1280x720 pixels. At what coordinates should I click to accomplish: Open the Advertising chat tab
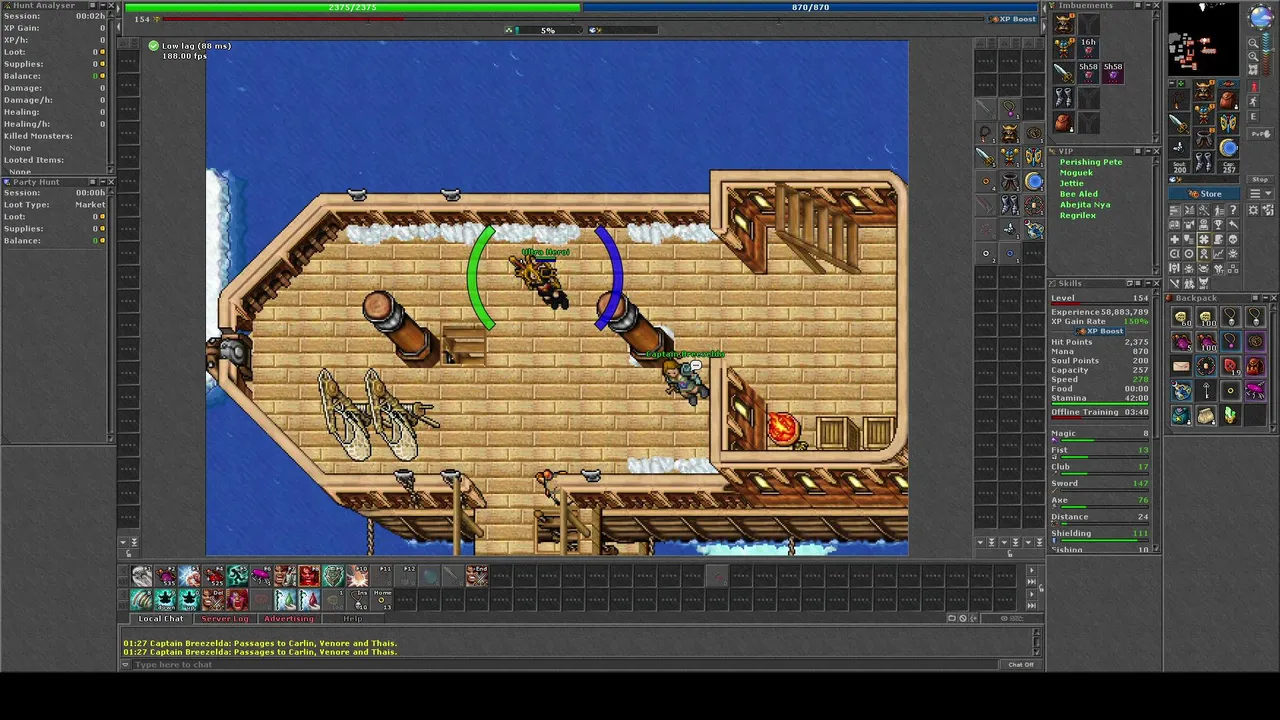[289, 619]
